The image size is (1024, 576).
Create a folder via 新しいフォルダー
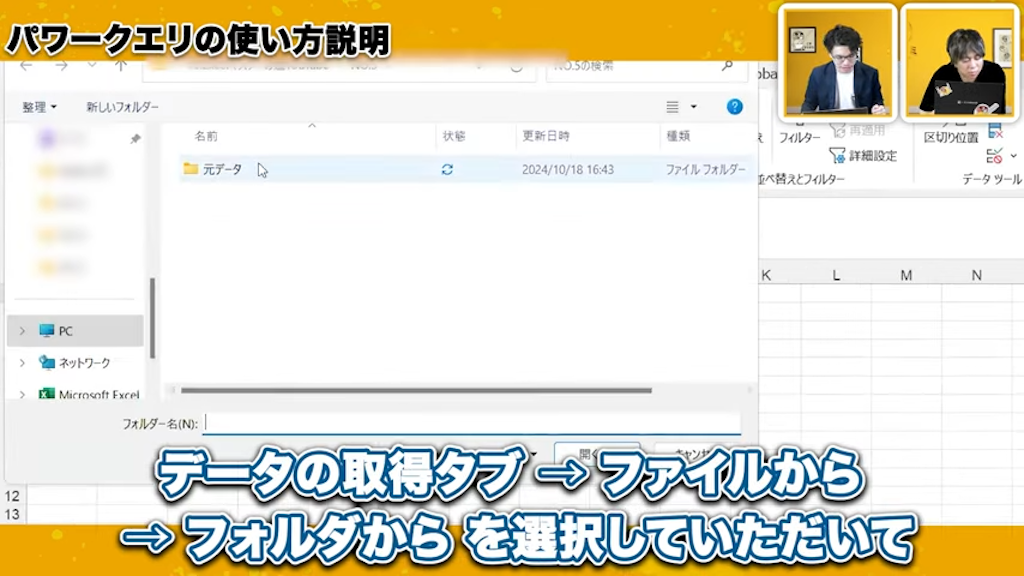click(x=122, y=106)
